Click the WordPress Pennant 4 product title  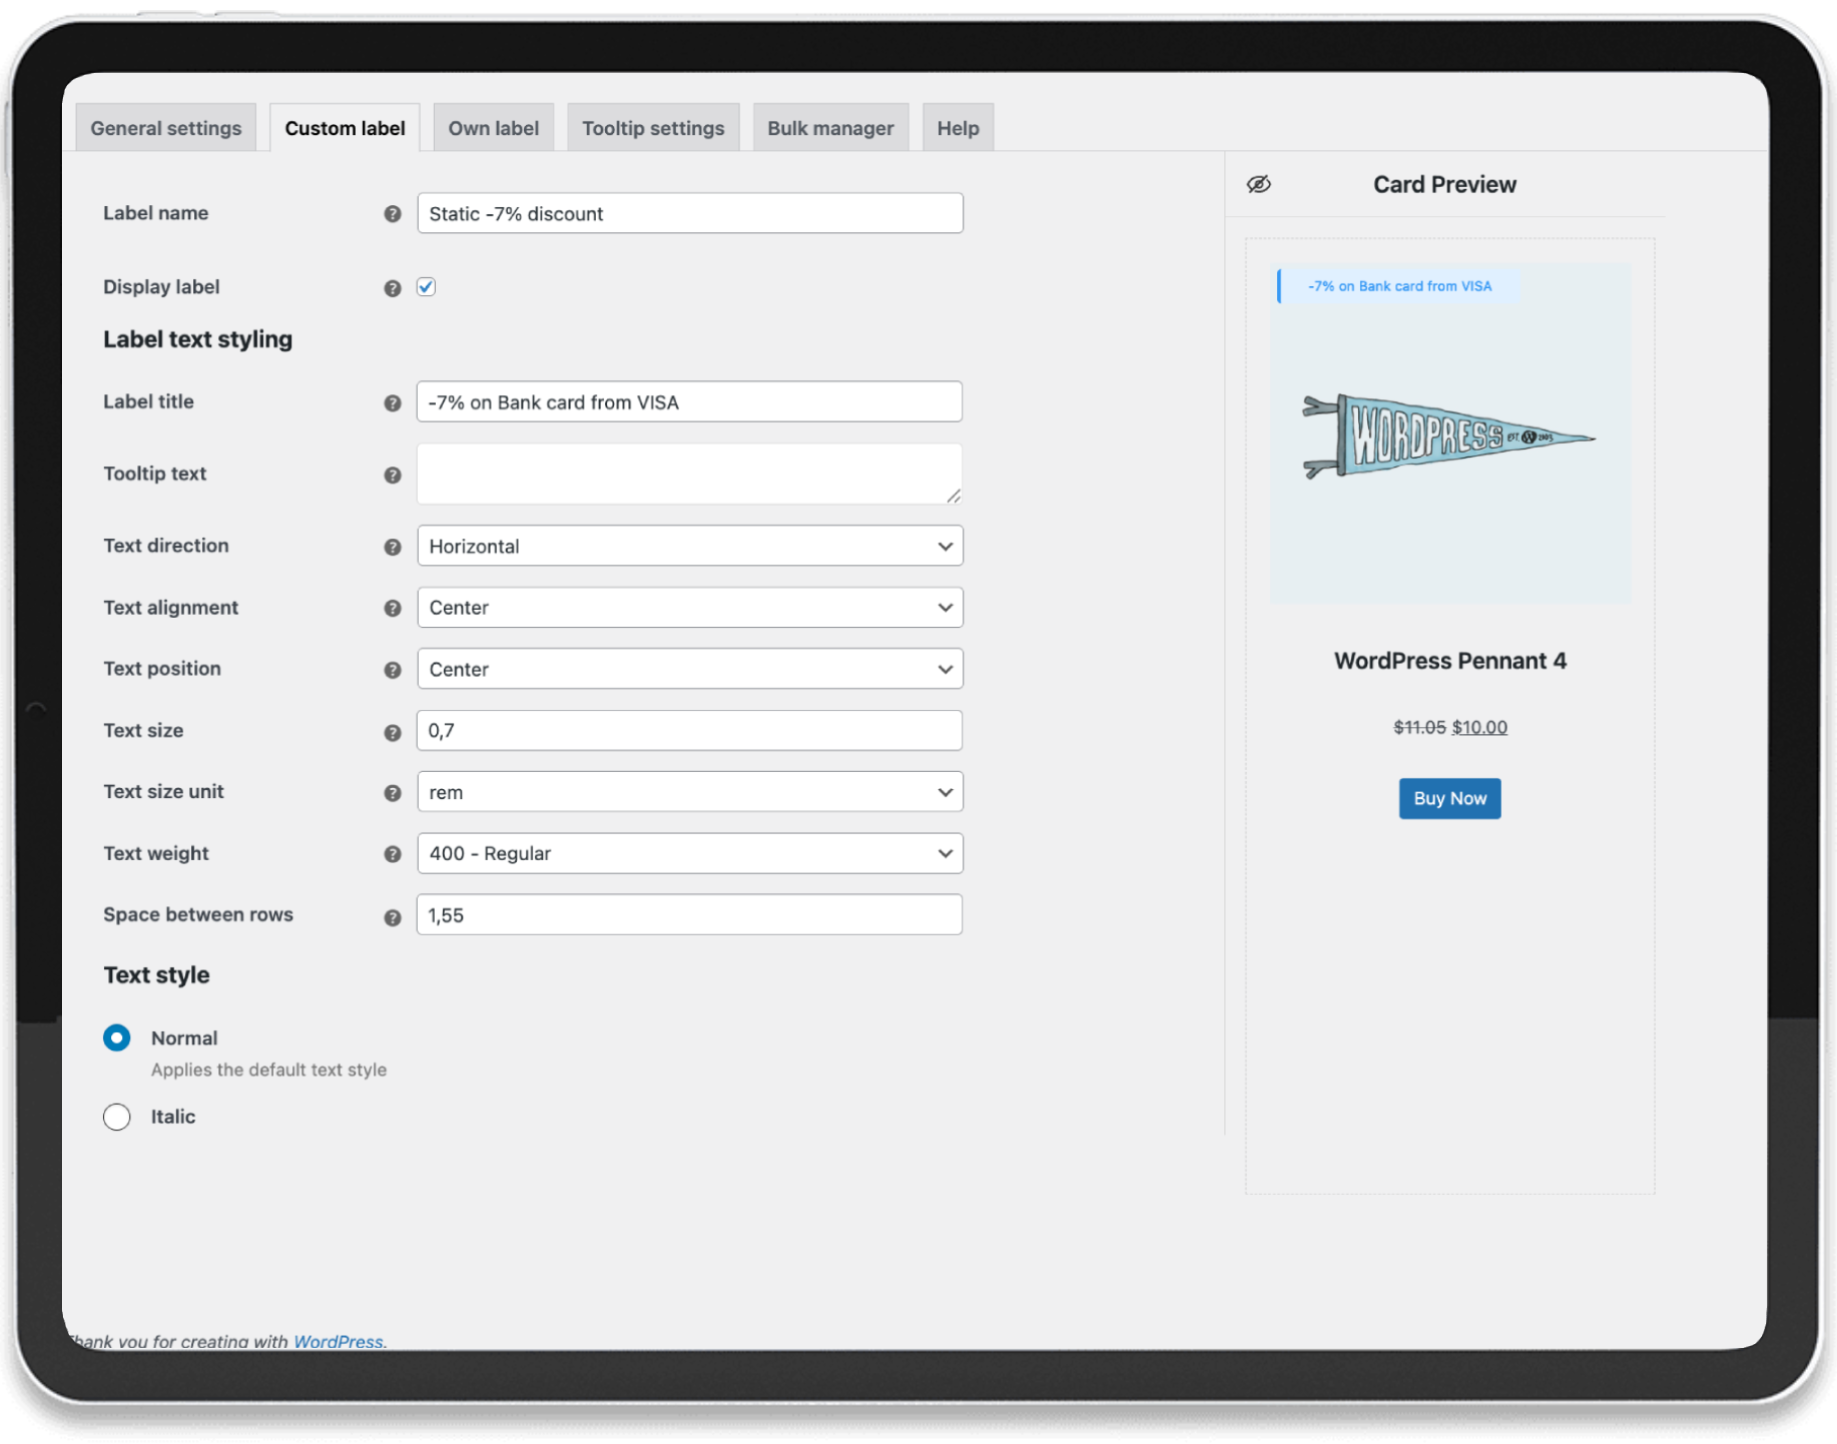pos(1450,661)
